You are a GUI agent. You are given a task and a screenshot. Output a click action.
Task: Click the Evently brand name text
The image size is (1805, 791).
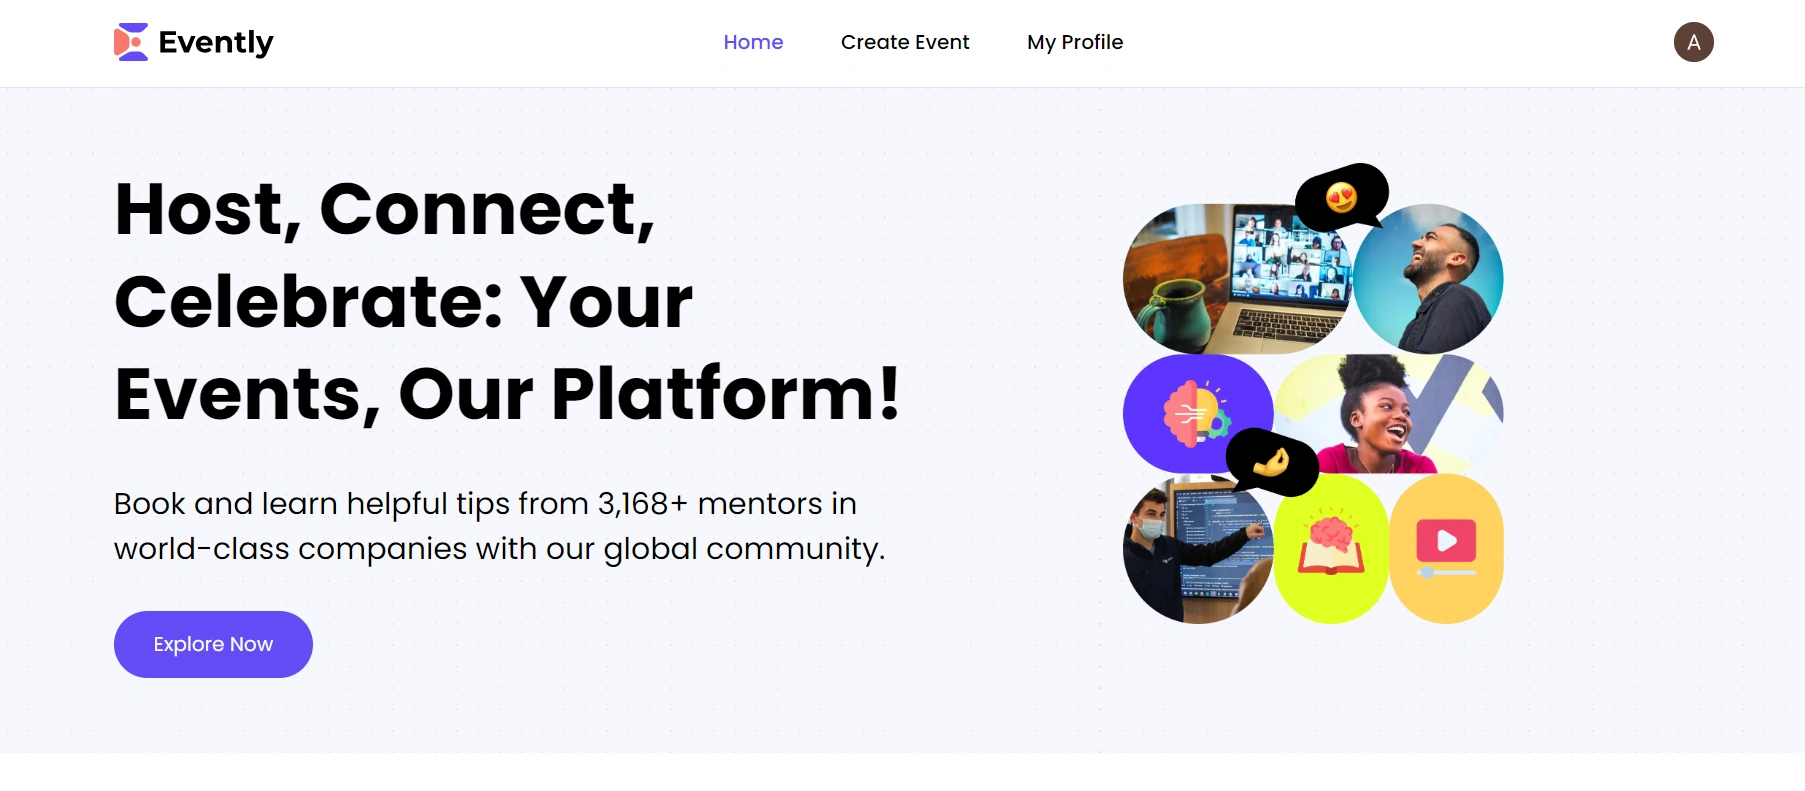tap(216, 42)
